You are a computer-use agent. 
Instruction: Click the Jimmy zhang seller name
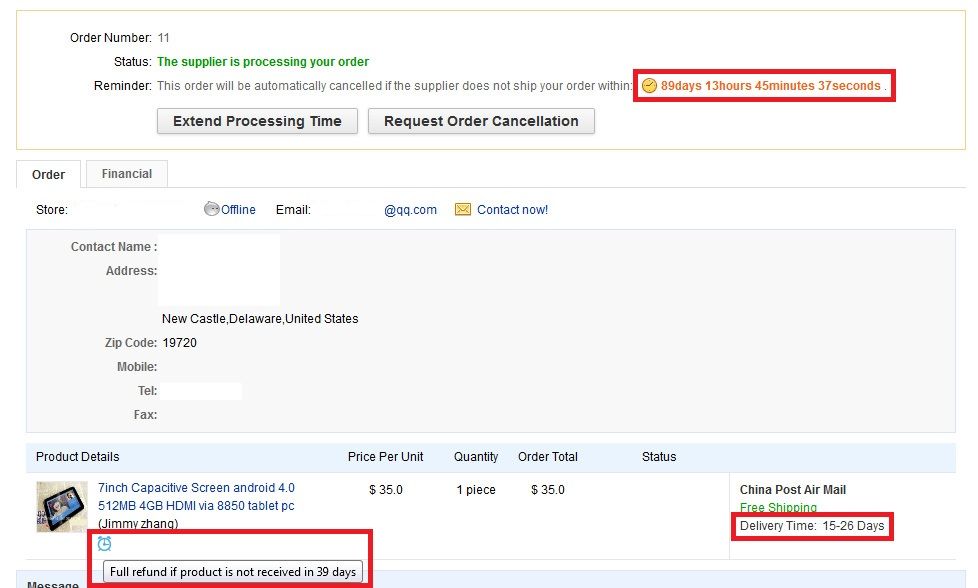[x=138, y=524]
